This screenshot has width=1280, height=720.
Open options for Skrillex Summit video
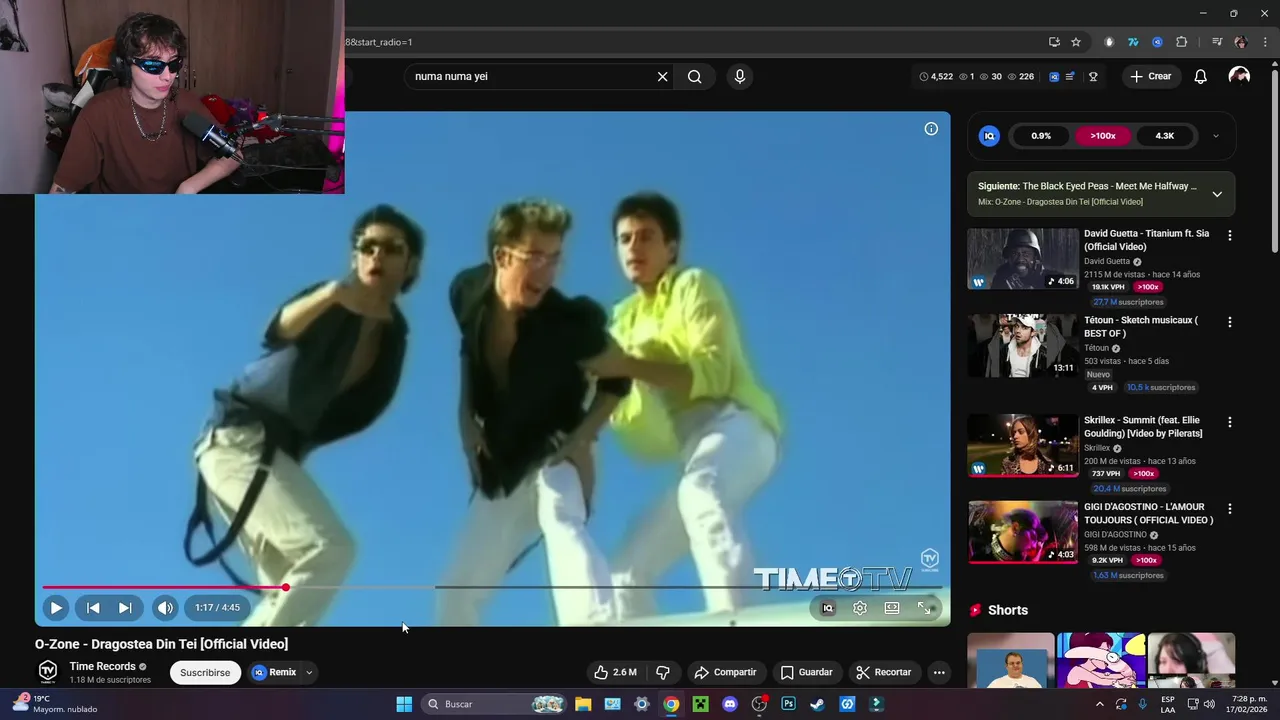(1230, 422)
